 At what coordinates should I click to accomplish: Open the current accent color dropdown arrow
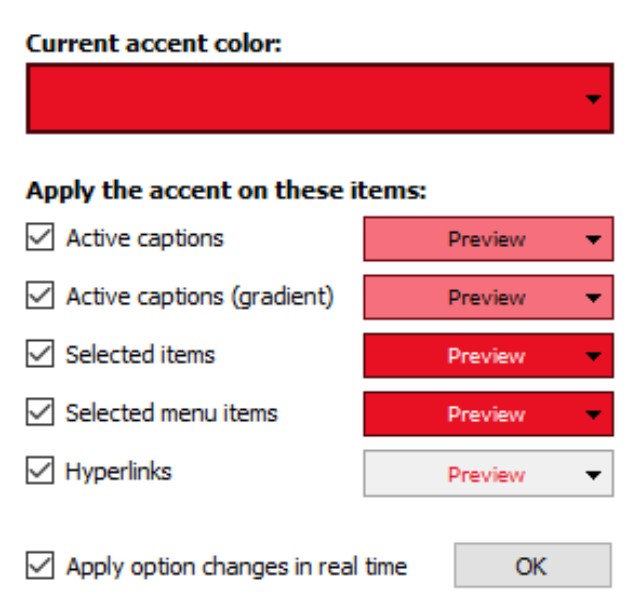click(x=593, y=100)
